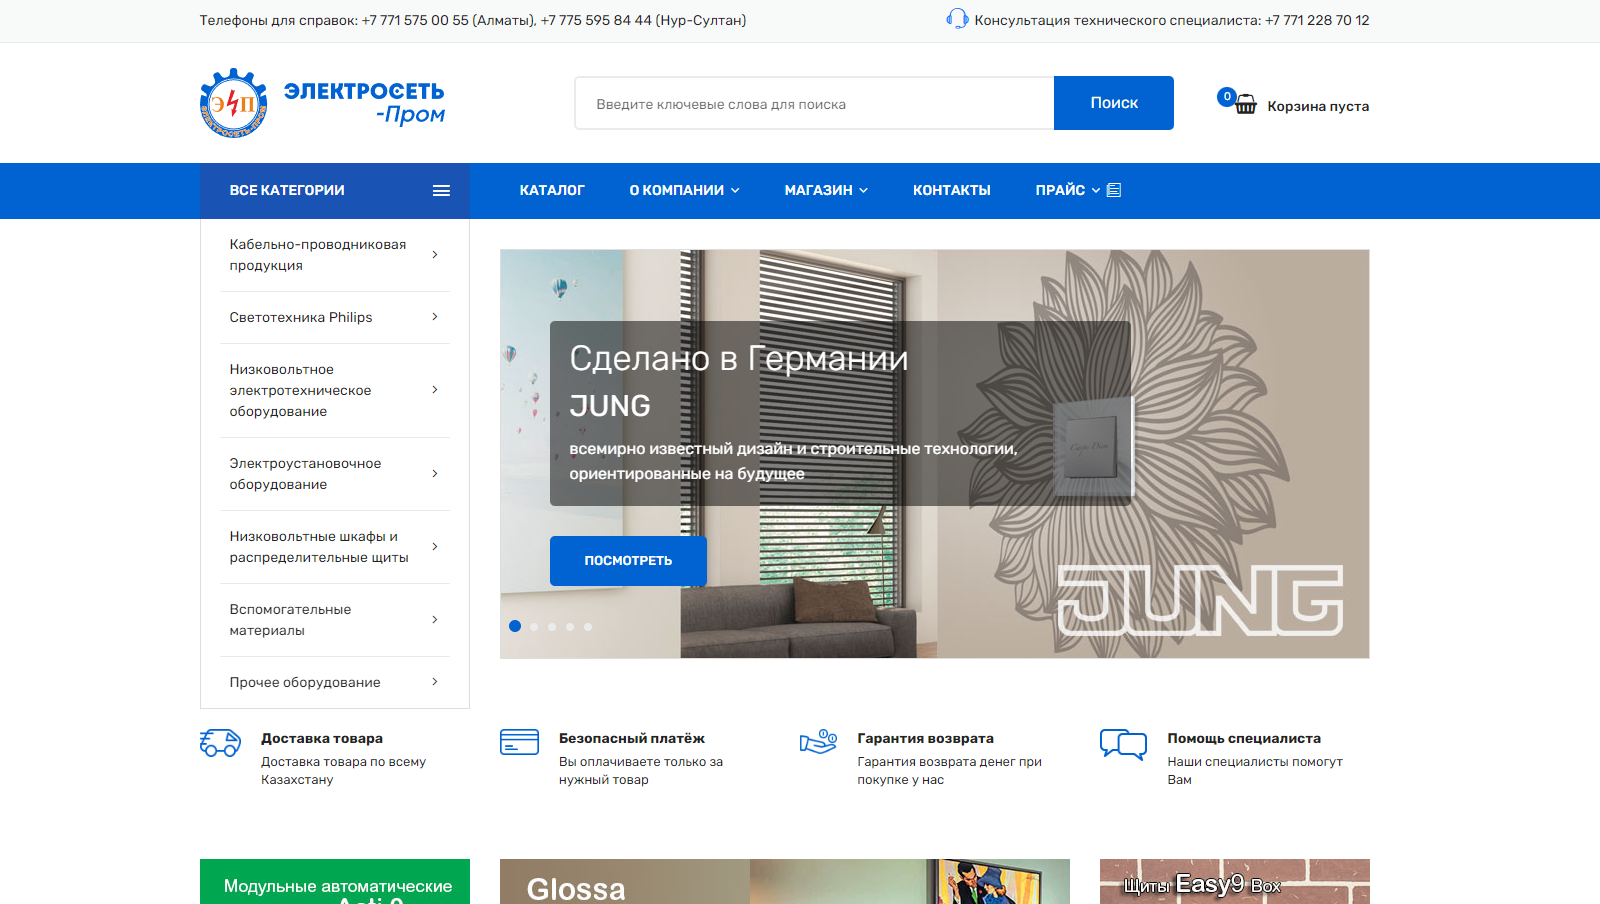Click the delivery truck icon
The image size is (1600, 904).
pos(220,743)
